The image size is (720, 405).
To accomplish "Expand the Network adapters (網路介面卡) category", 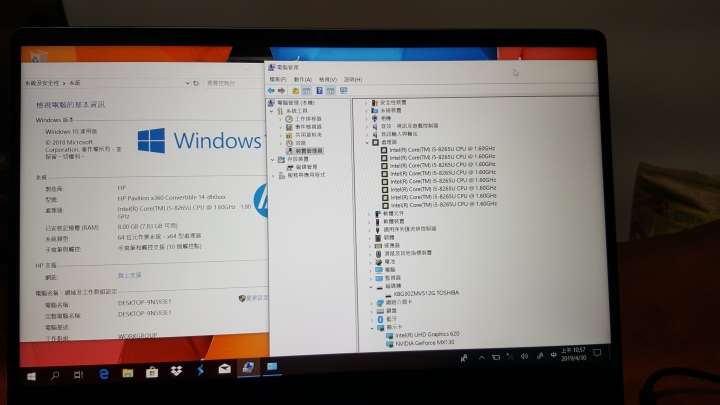I will click(x=371, y=303).
